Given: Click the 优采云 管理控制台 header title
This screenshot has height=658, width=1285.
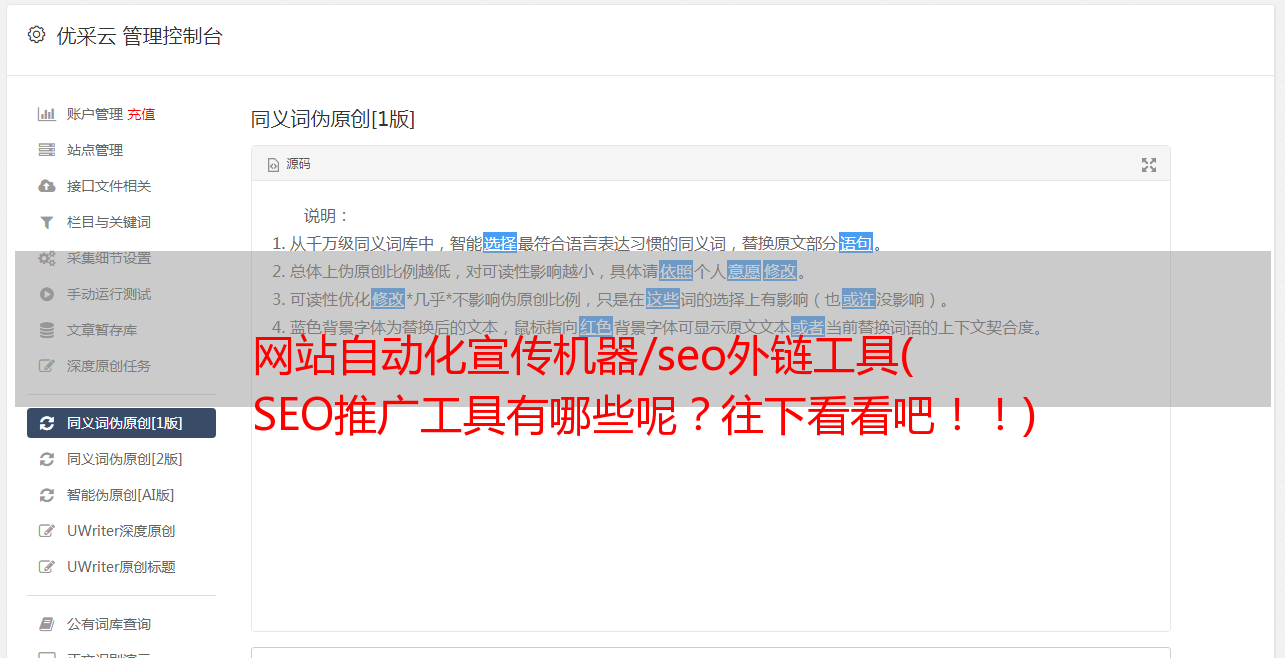Looking at the screenshot, I should click(x=139, y=36).
